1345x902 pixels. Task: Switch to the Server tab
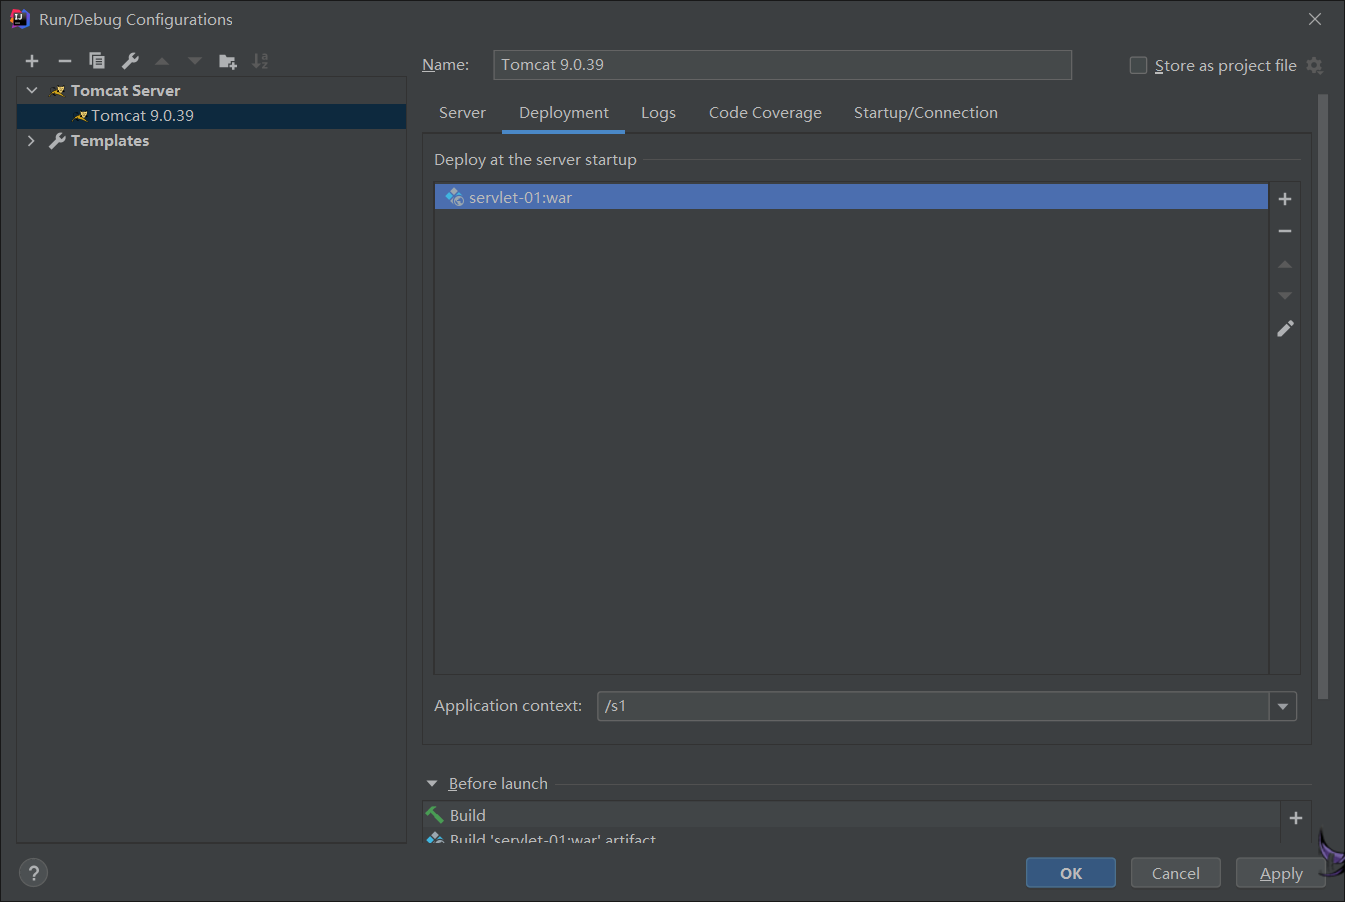462,113
